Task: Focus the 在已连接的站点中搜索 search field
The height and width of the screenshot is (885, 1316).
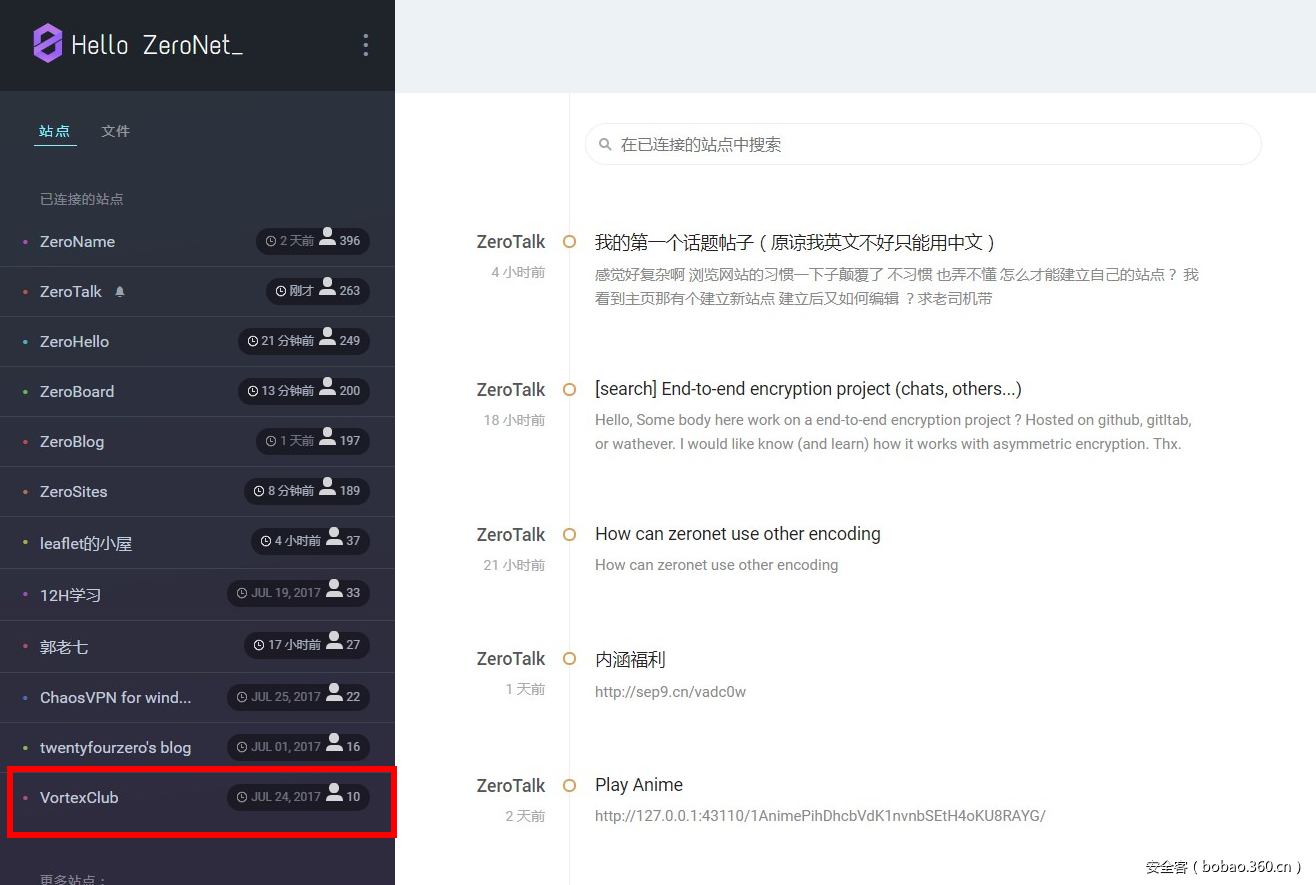Action: coord(923,144)
